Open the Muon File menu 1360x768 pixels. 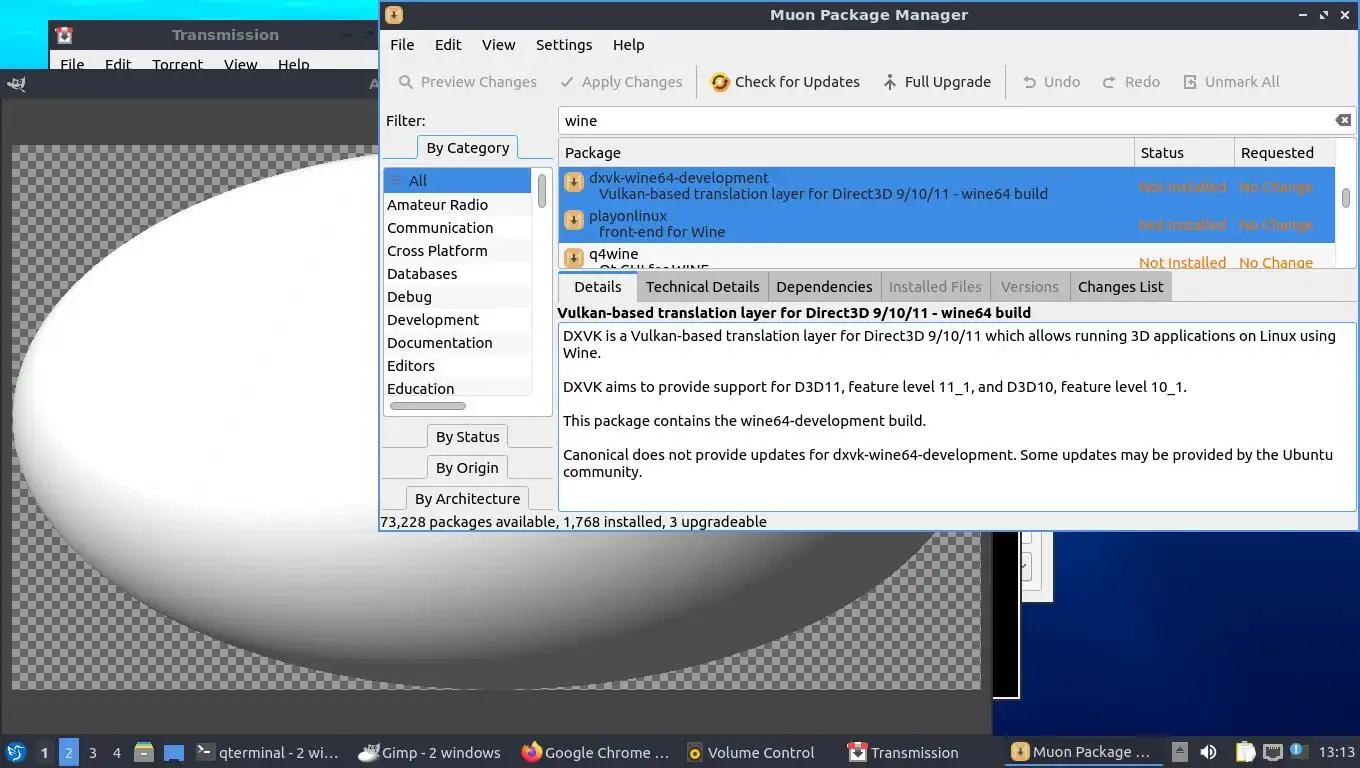(402, 45)
